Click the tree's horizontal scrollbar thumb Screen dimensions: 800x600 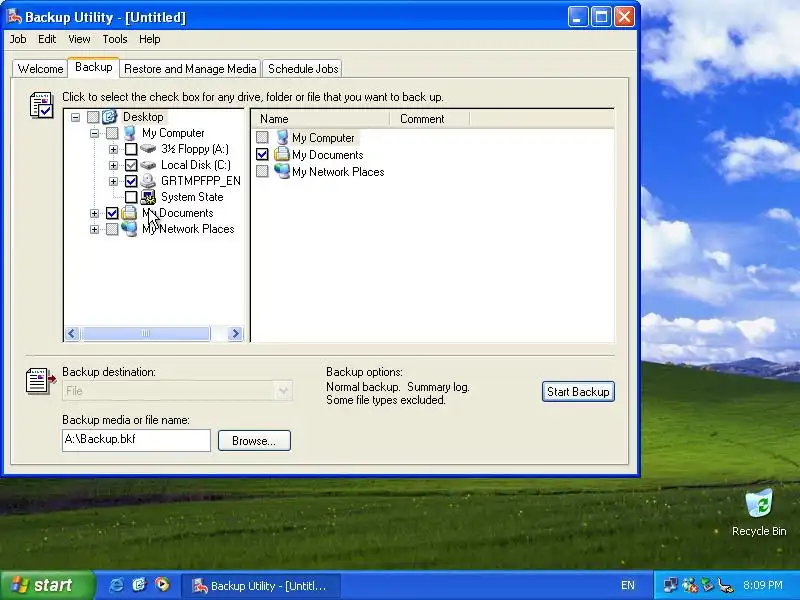[x=145, y=334]
